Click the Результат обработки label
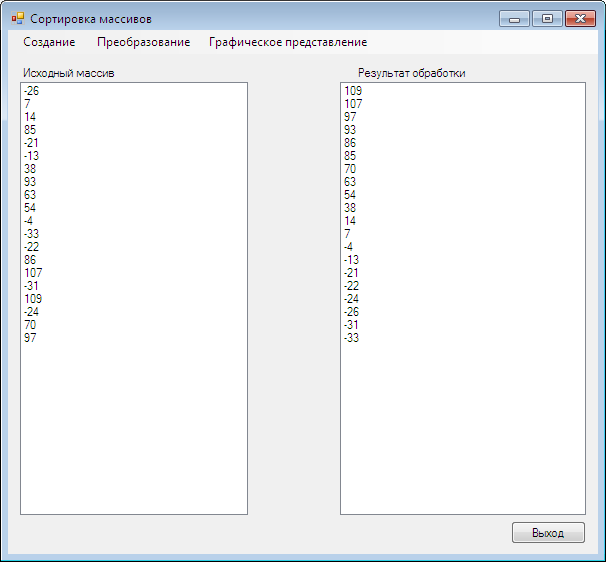This screenshot has width=606, height=562. tap(412, 73)
